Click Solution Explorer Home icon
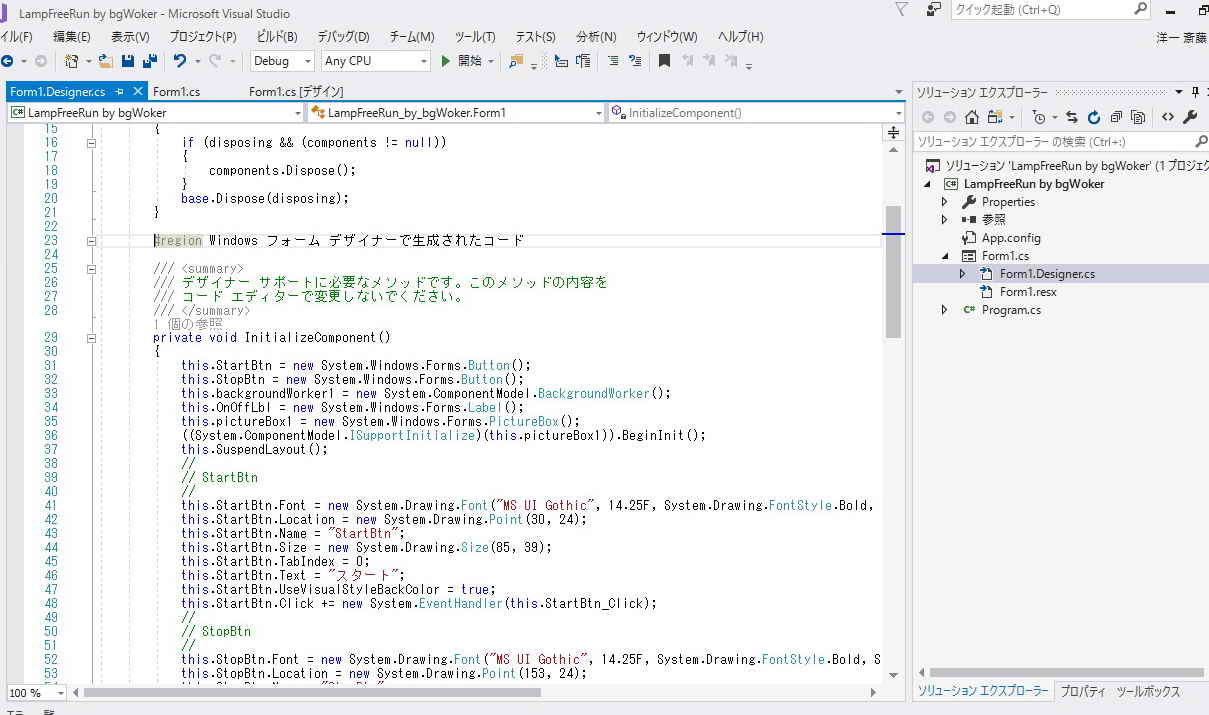 pos(971,117)
